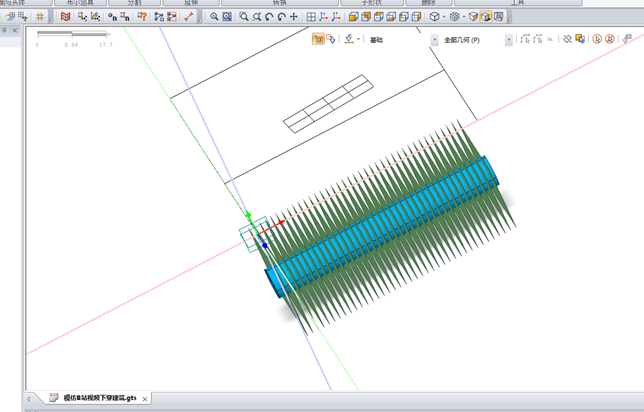This screenshot has height=412, width=644.
Task: Click the fifth orange view cube icon
Action: [404, 17]
